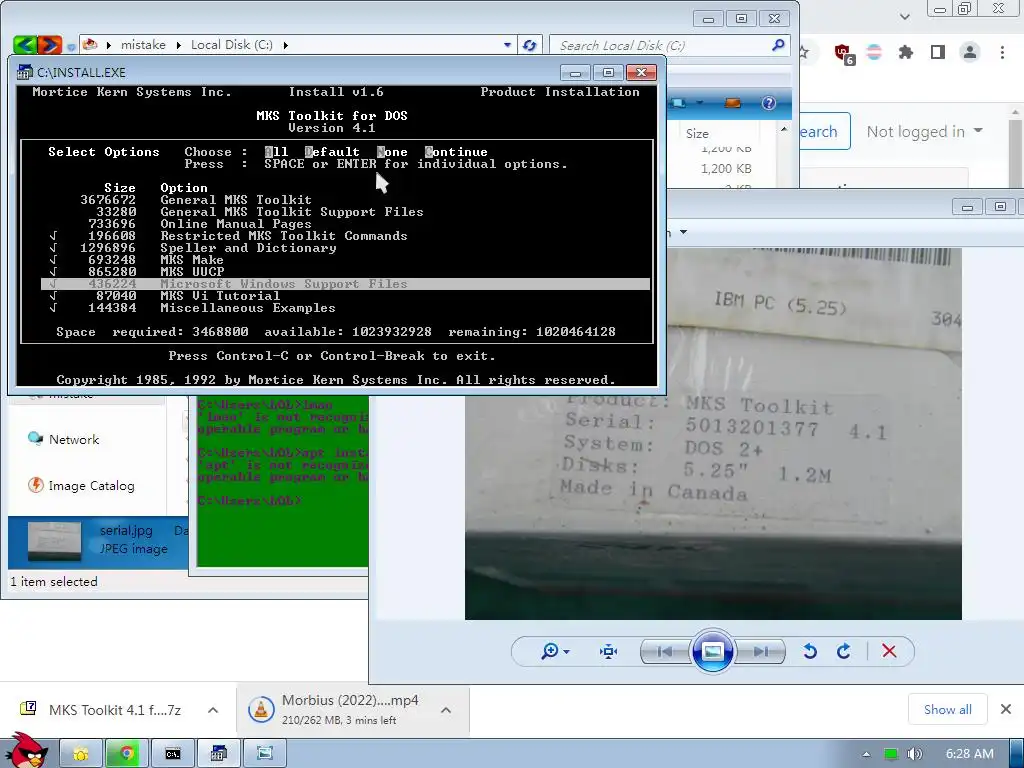Expand MKS Toolkit download options chevron

[213, 710]
